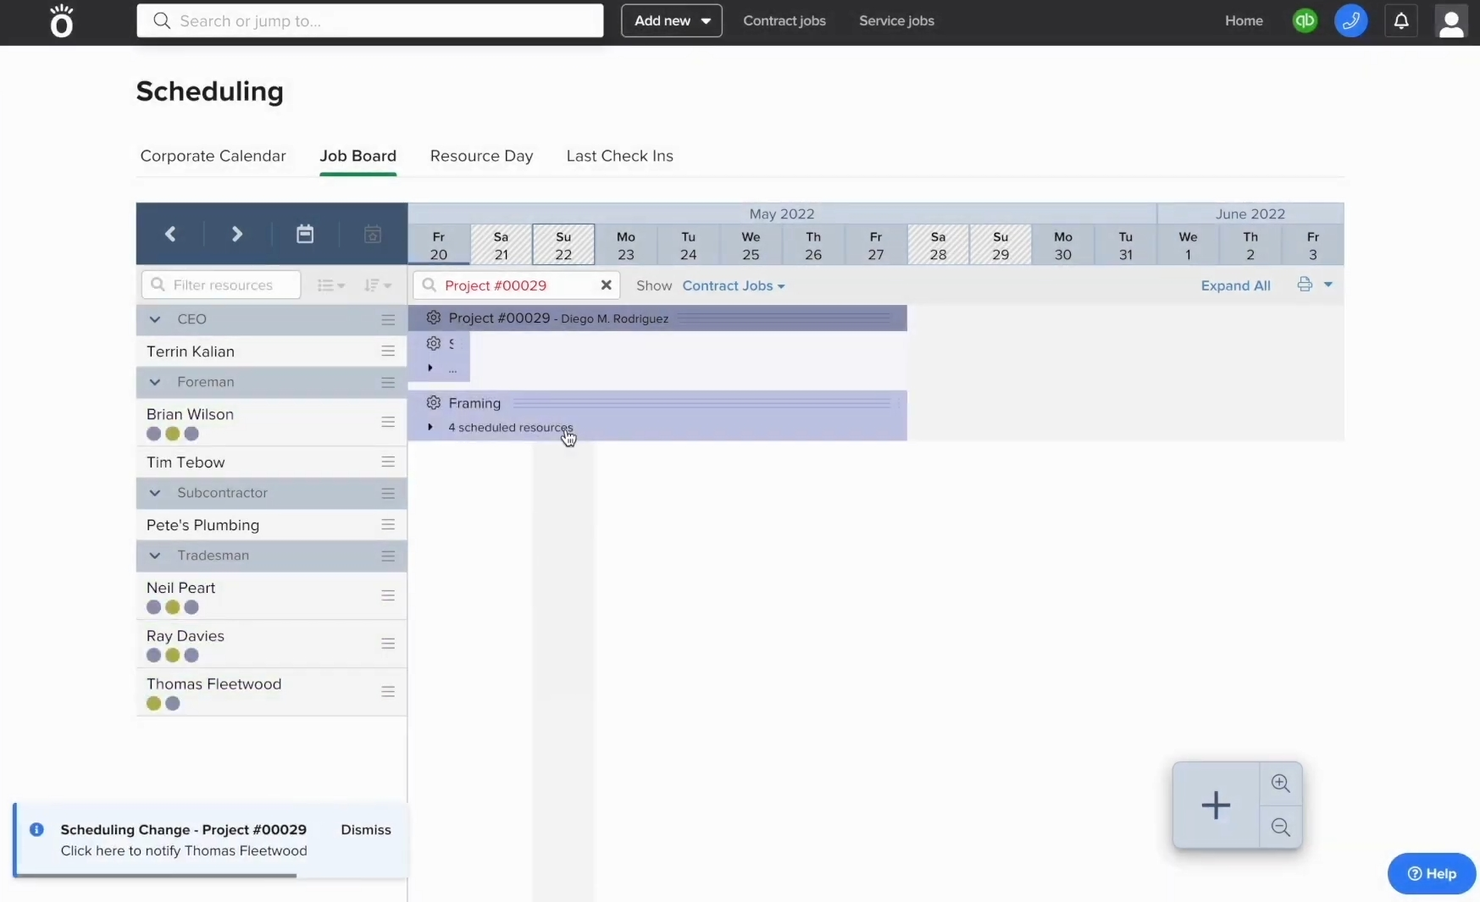Dismiss the scheduling change notification
Viewport: 1480px width, 902px height.
(x=365, y=829)
